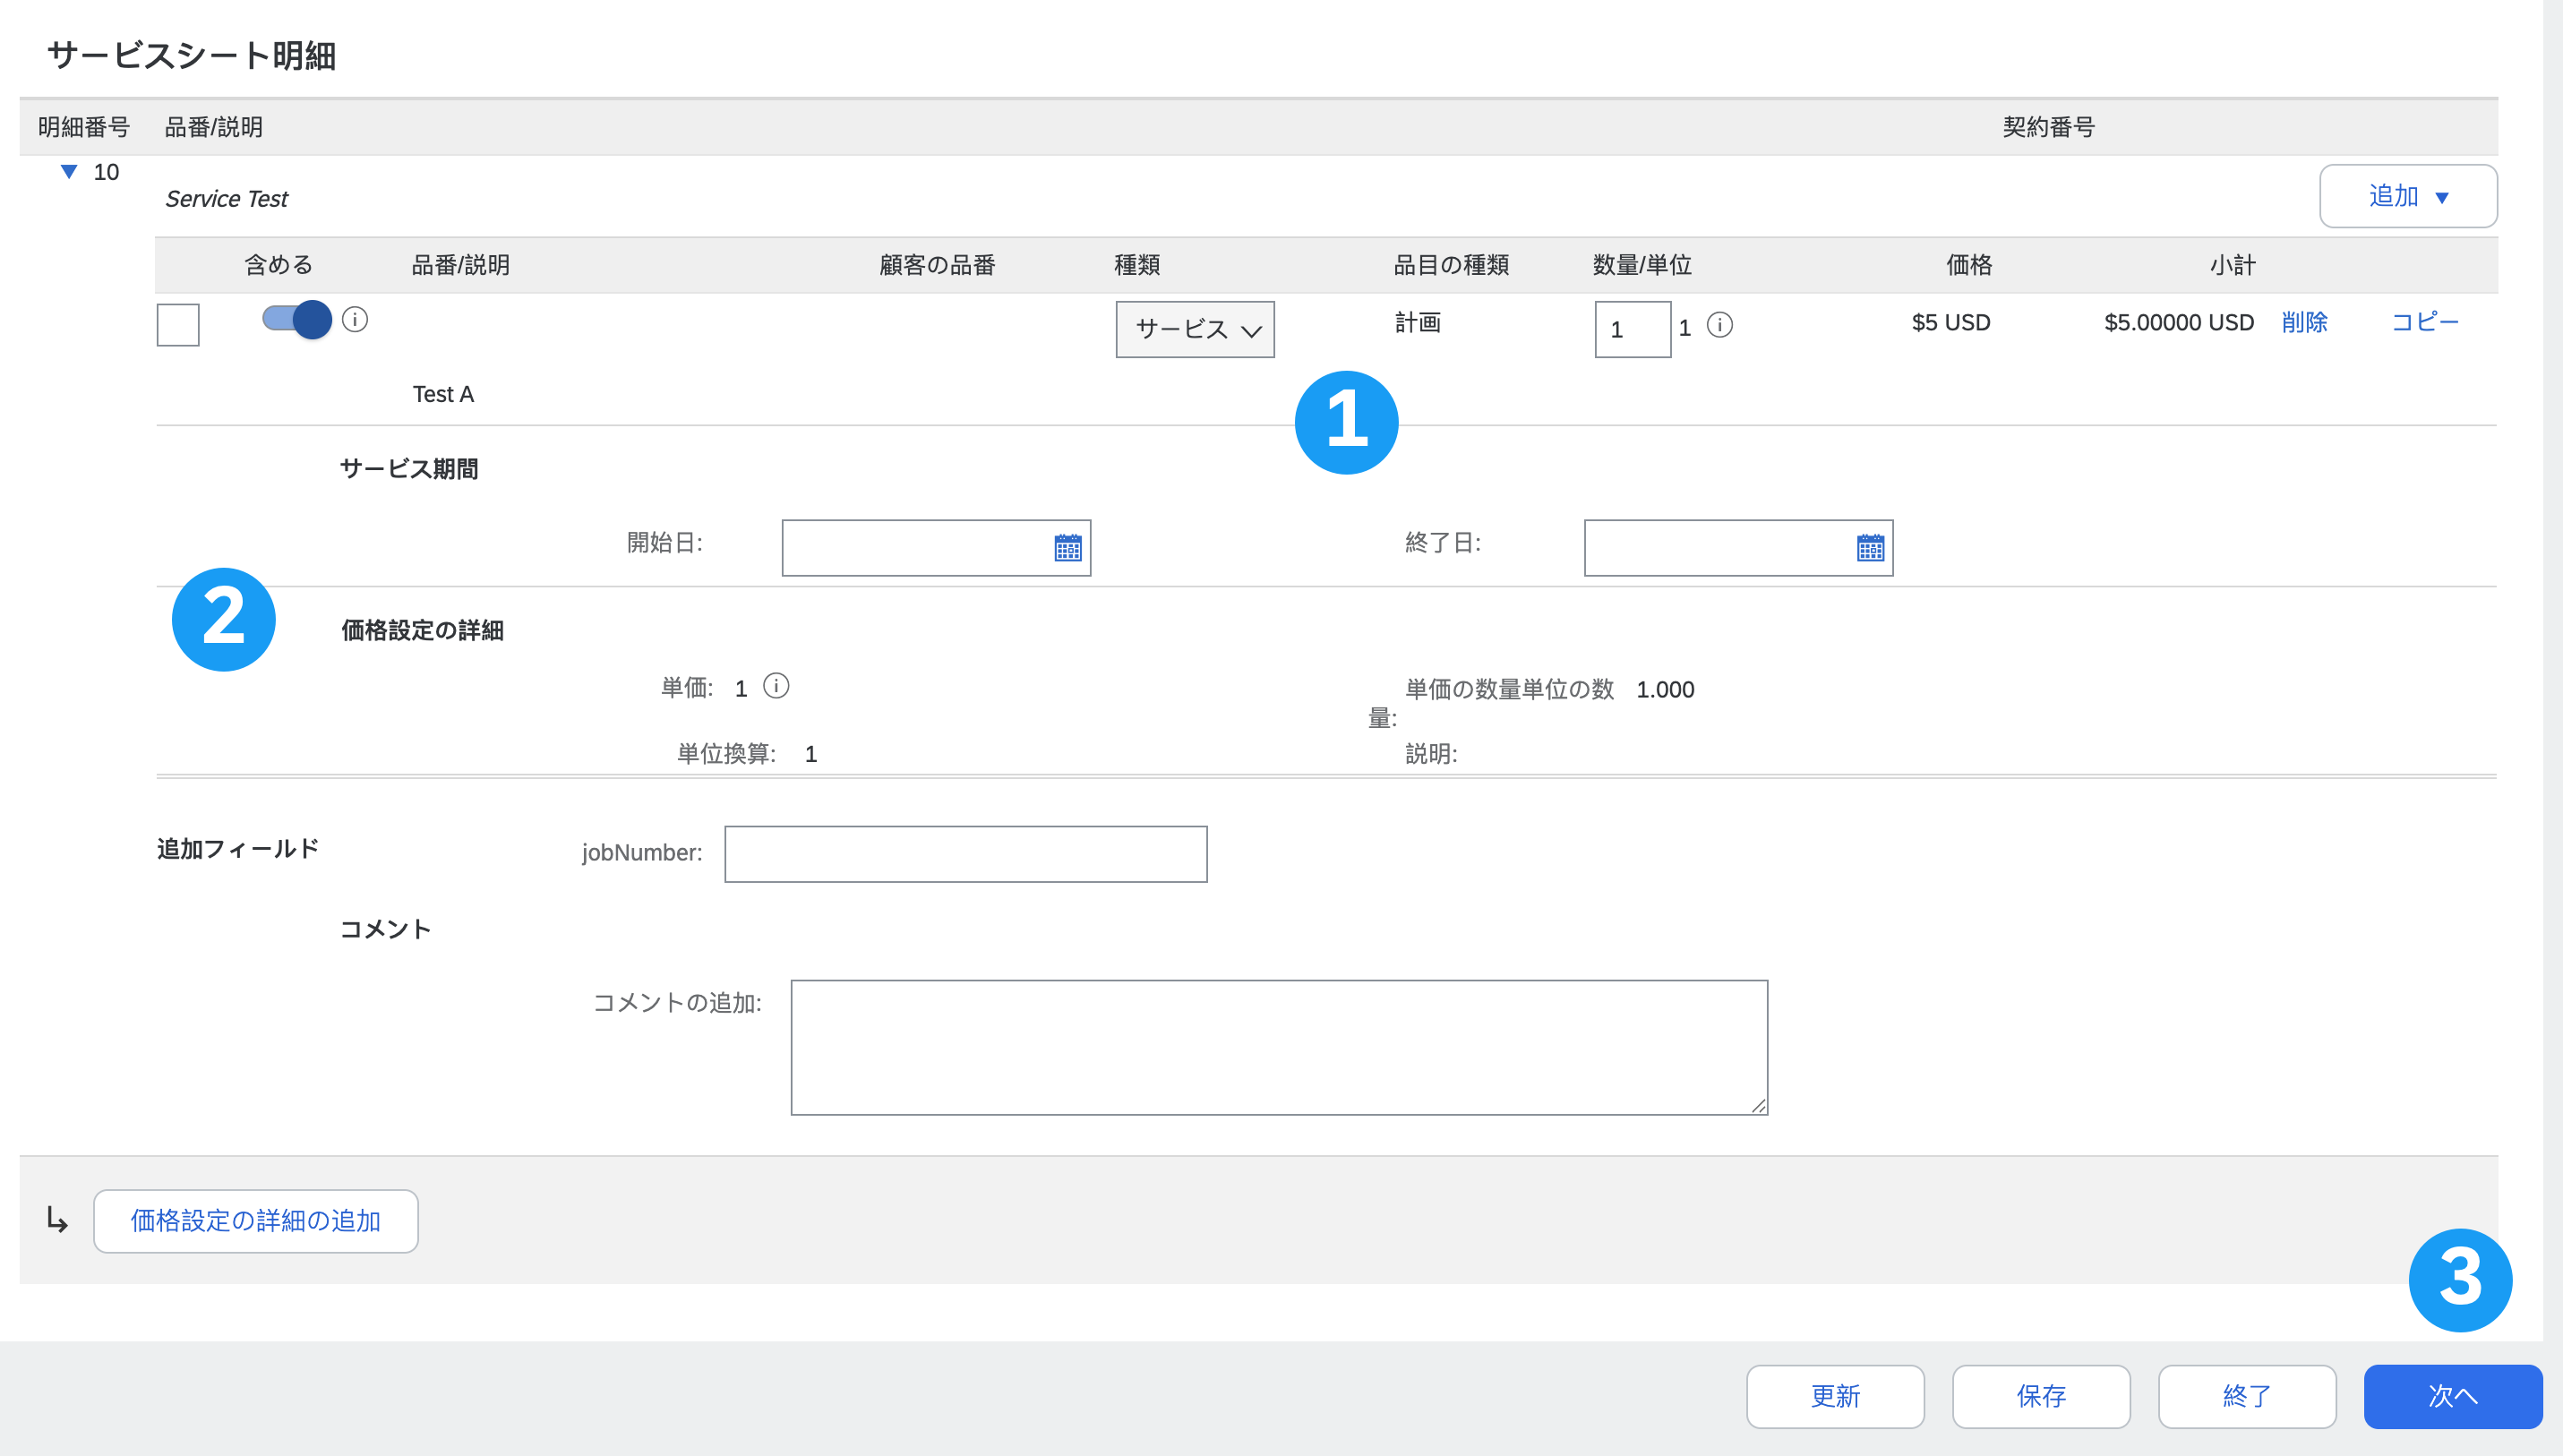The height and width of the screenshot is (1456, 2563).
Task: Click the 終了 button
Action: coord(2246,1396)
